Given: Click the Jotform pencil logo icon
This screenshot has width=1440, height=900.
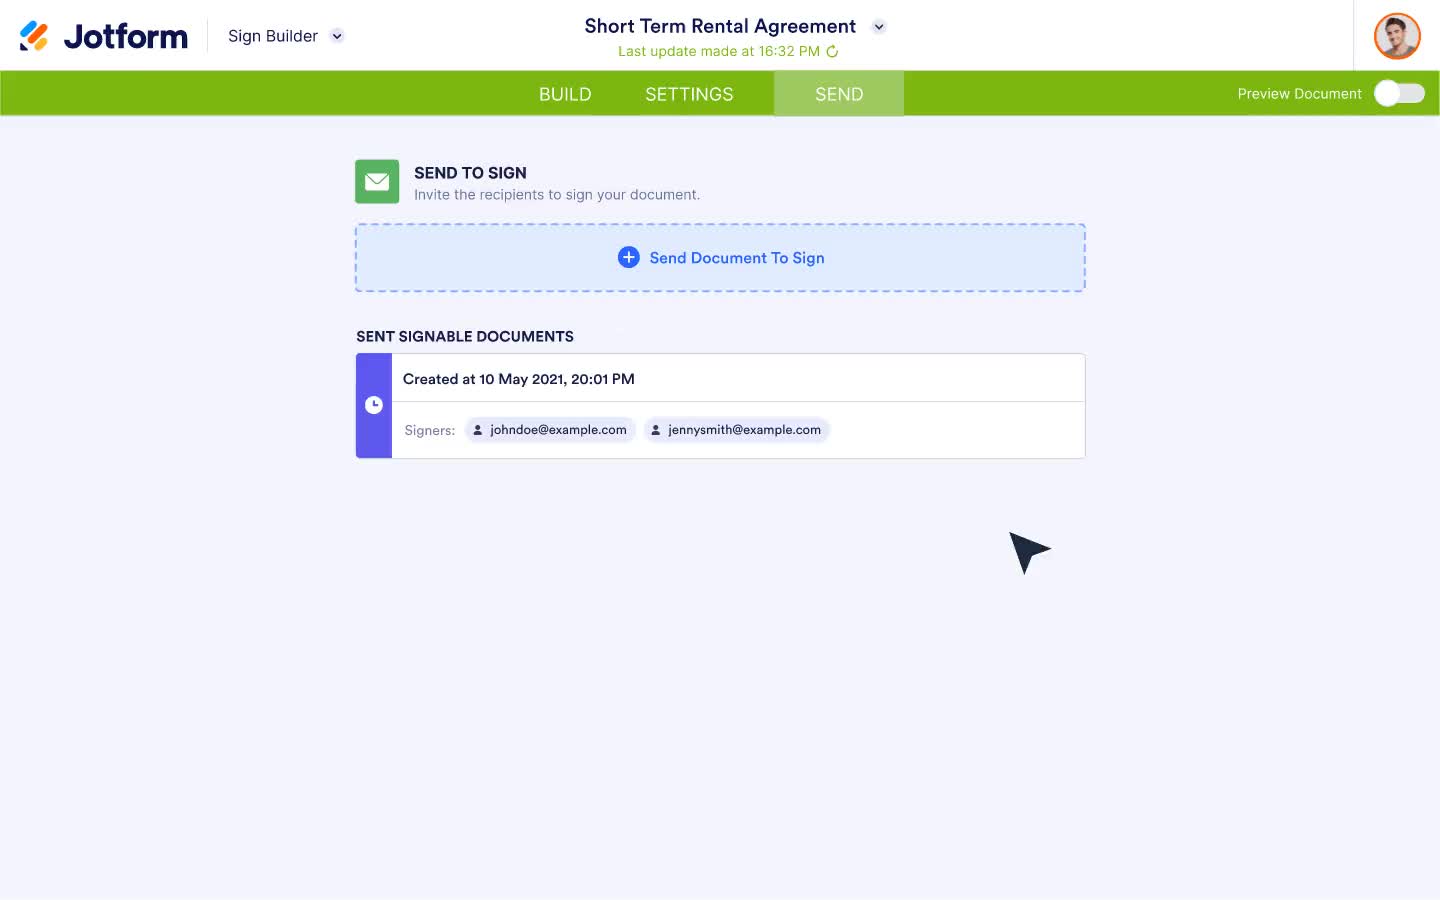Looking at the screenshot, I should pyautogui.click(x=34, y=36).
